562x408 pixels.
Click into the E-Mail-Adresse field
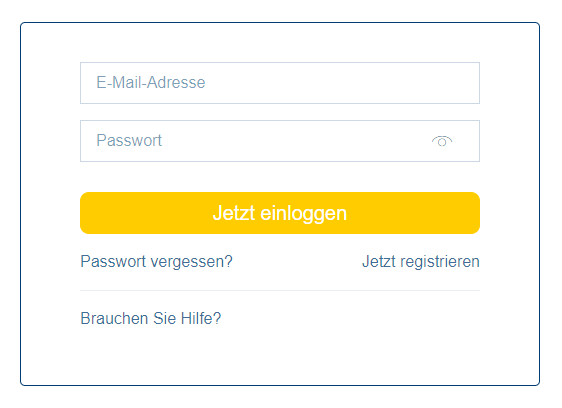tap(280, 83)
